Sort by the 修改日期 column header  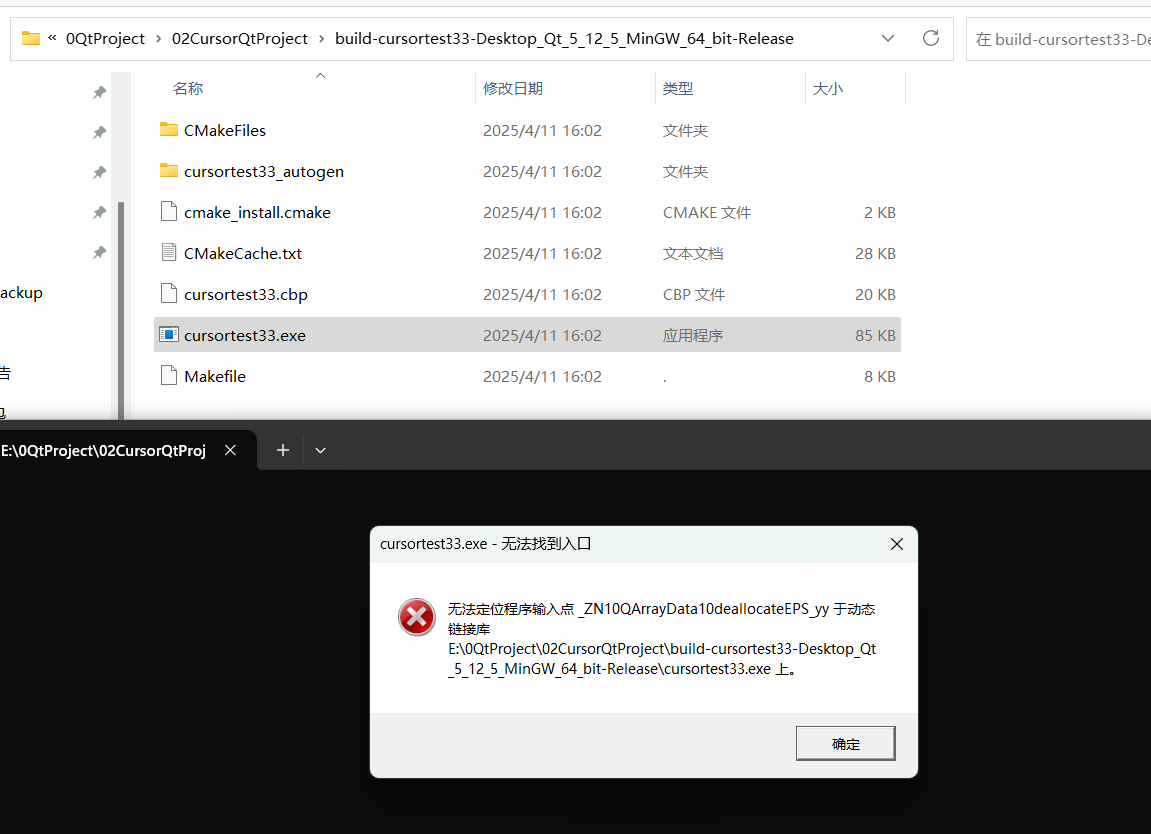[512, 88]
